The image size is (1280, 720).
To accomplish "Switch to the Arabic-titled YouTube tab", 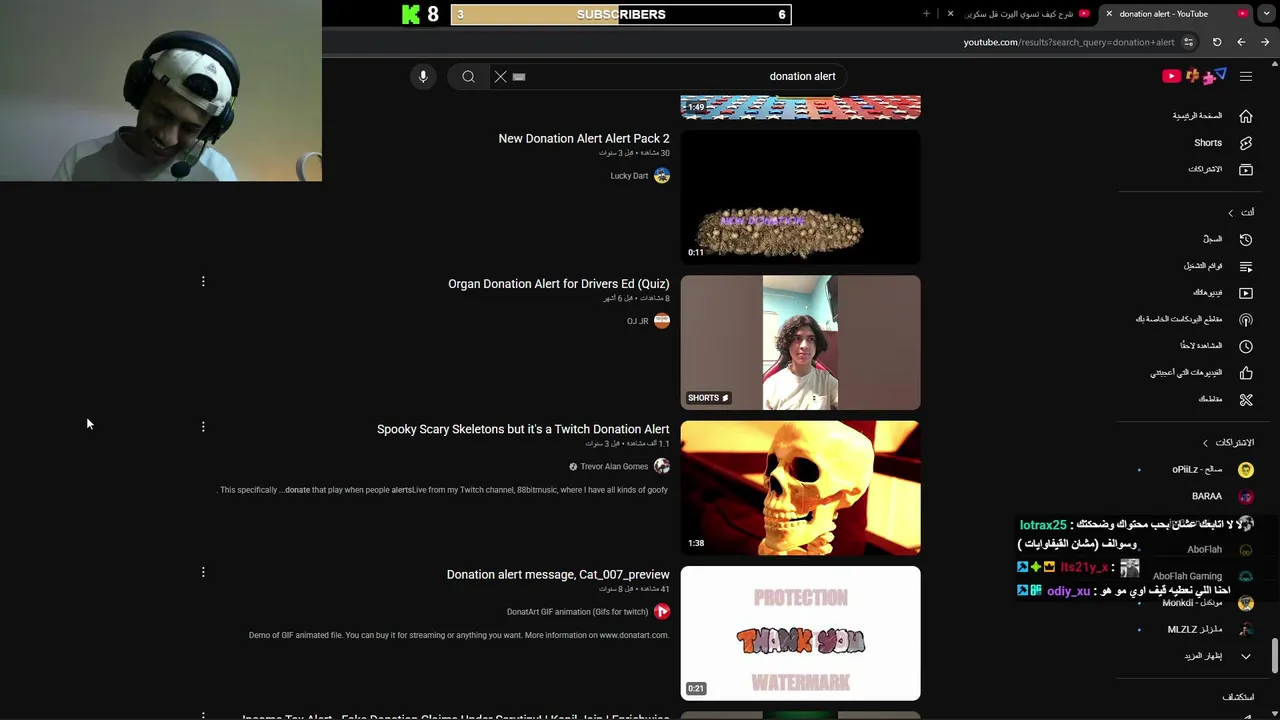I will pos(1018,14).
